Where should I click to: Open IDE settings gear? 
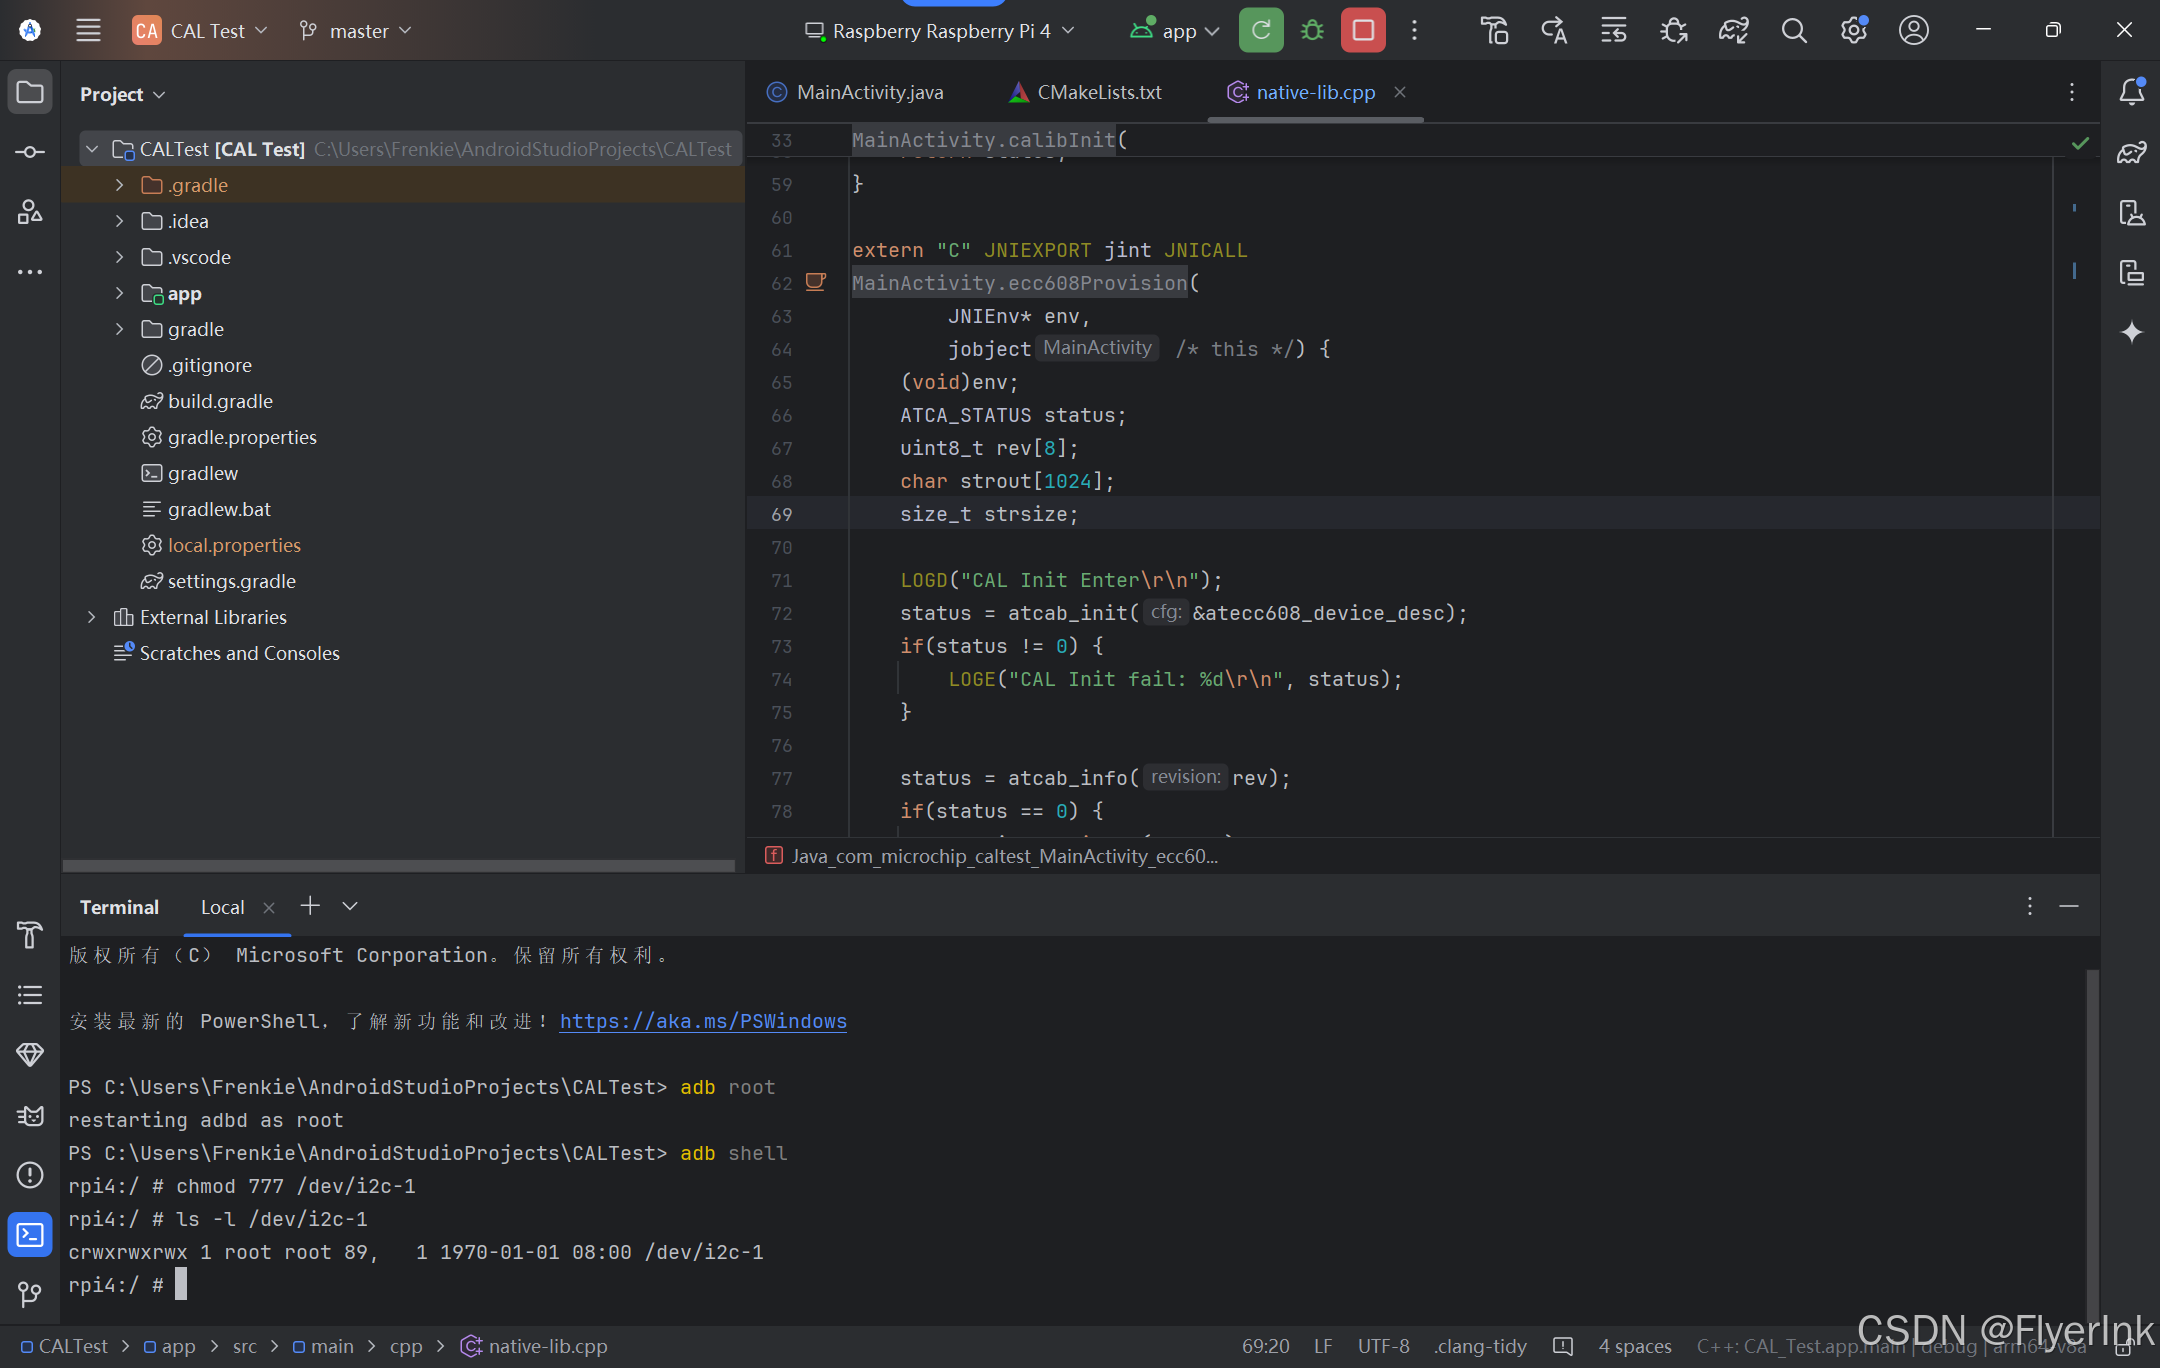click(1854, 30)
